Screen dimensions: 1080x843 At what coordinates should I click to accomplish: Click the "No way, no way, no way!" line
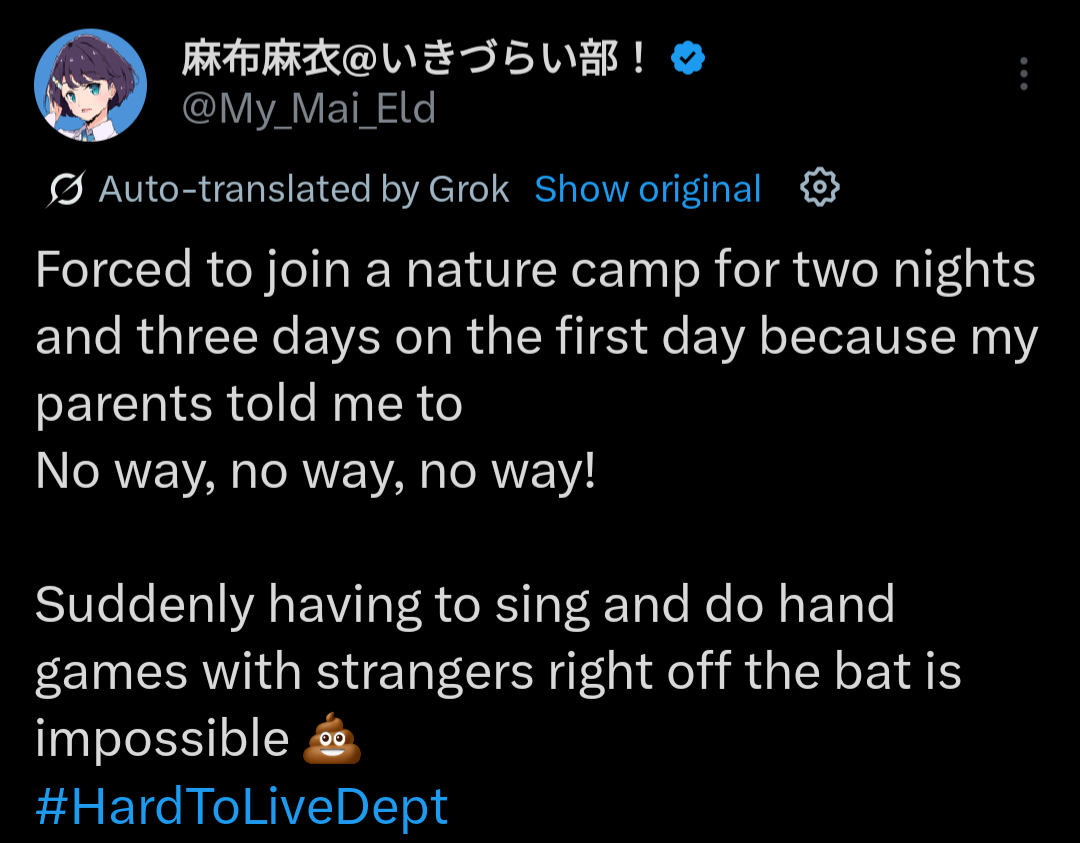315,472
